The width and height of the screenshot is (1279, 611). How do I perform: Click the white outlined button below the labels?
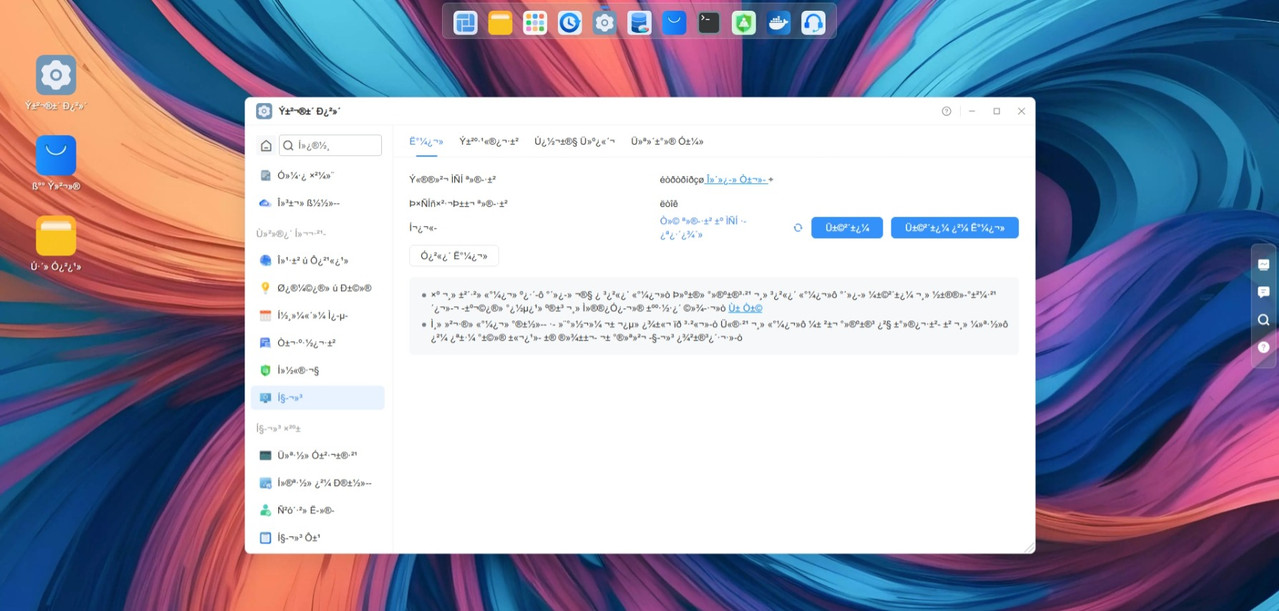pos(454,256)
